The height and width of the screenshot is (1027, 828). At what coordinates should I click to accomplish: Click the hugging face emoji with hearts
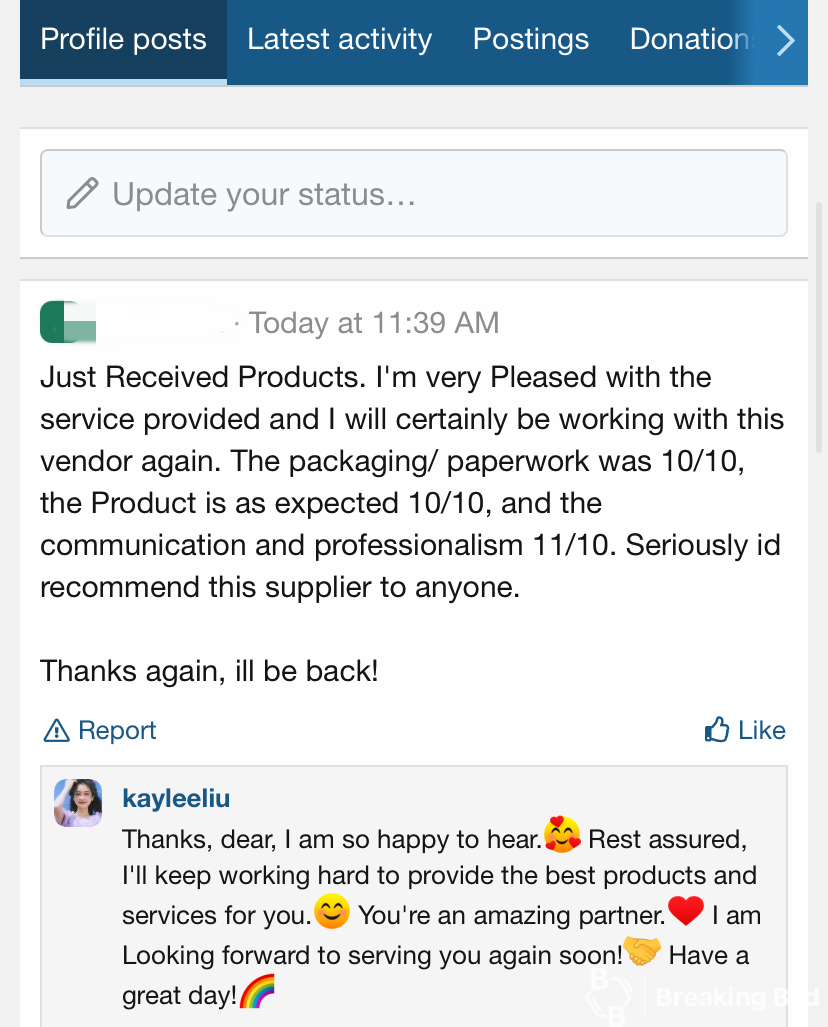[x=563, y=834]
